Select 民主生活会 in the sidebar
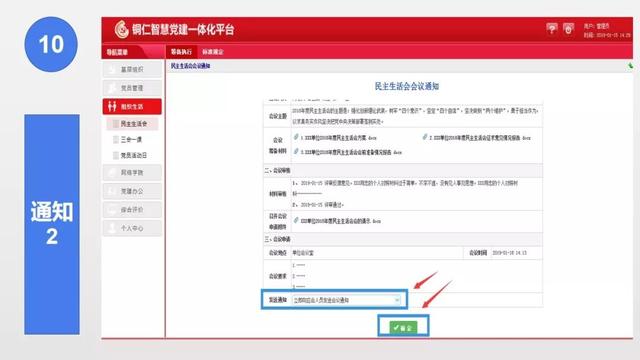 (x=132, y=124)
